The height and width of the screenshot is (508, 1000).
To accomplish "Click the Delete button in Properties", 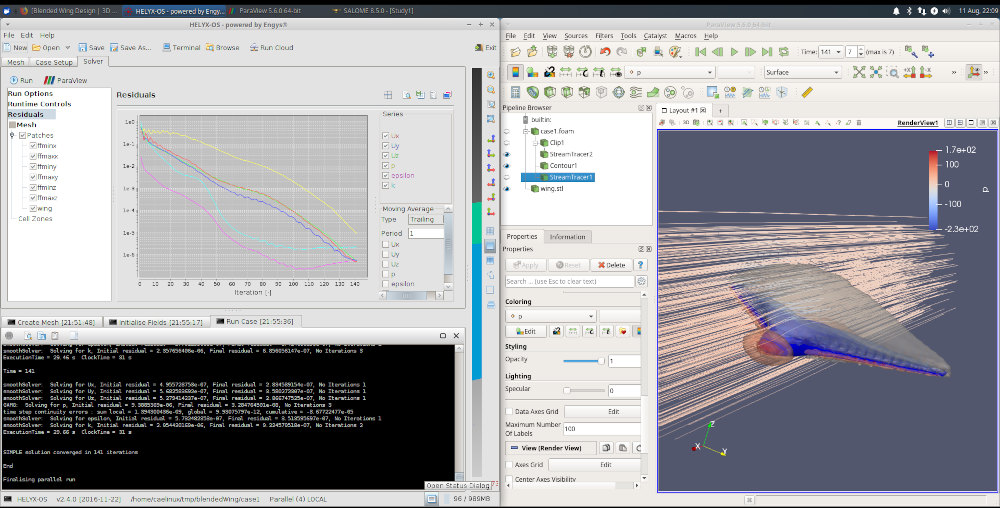I will coord(609,265).
